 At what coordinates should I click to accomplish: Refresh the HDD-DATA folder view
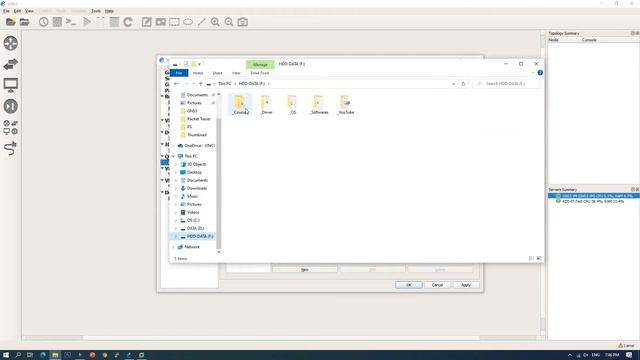point(463,84)
